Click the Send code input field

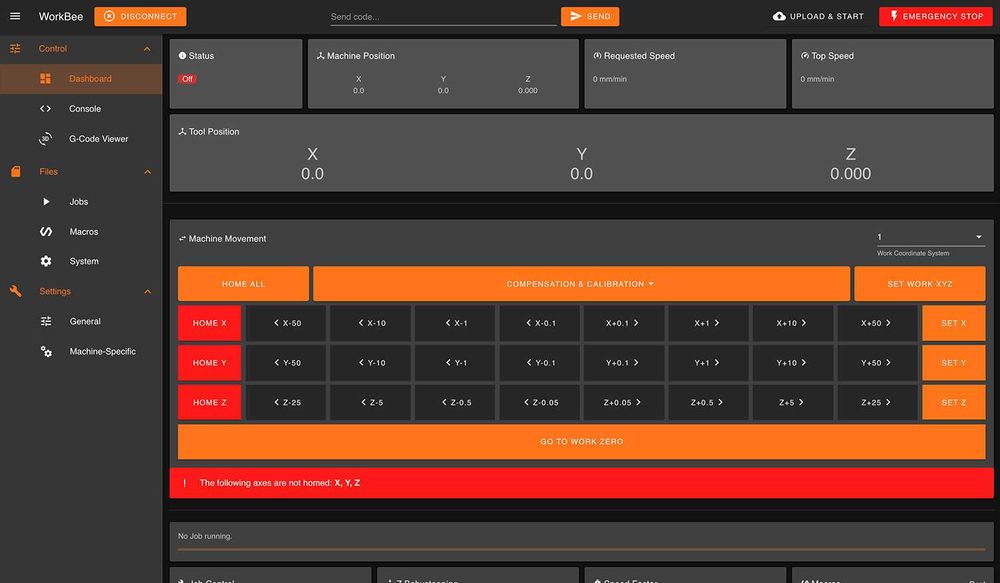443,17
